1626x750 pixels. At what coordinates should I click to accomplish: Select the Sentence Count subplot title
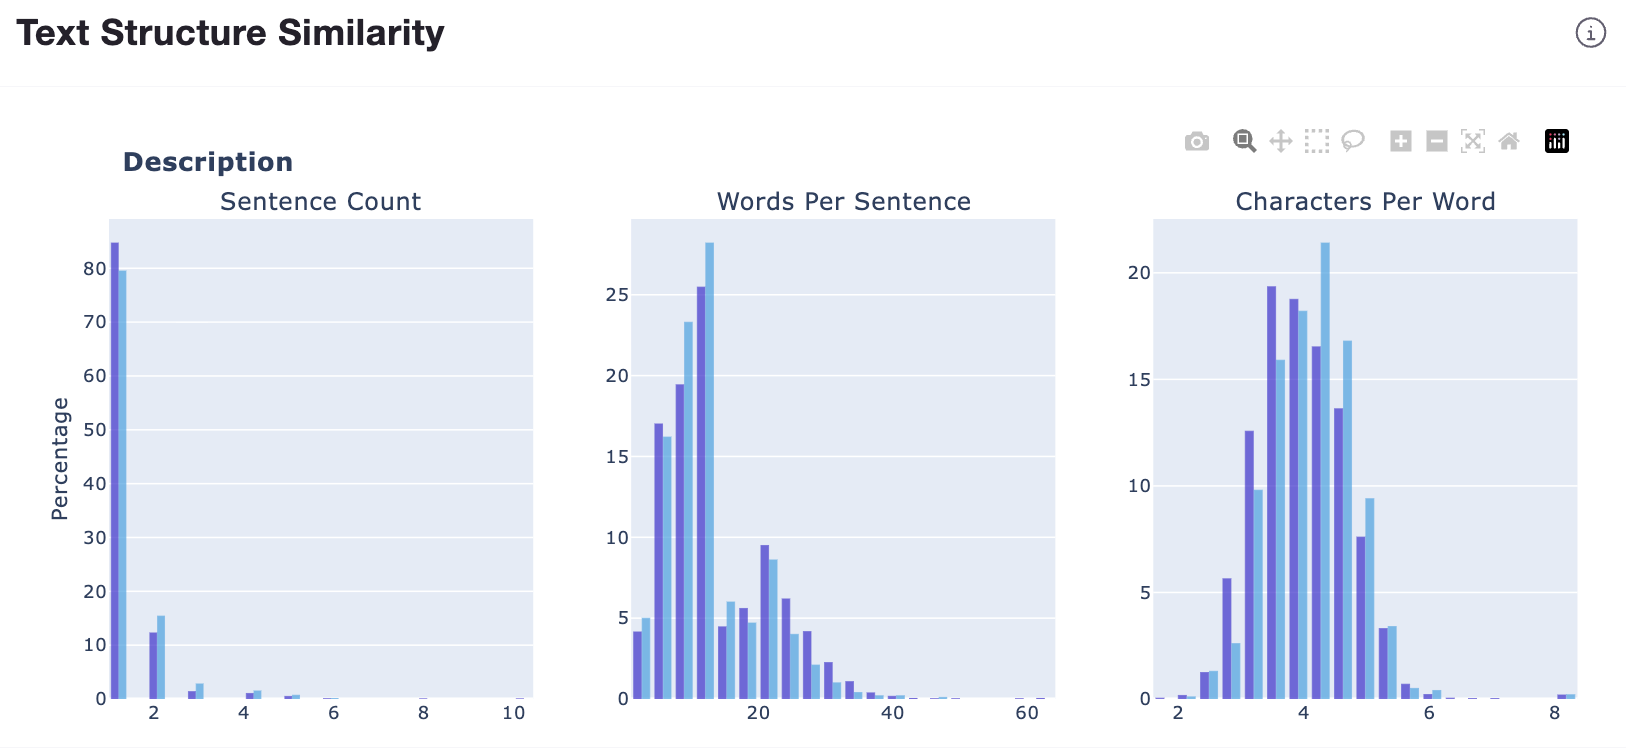(x=320, y=201)
